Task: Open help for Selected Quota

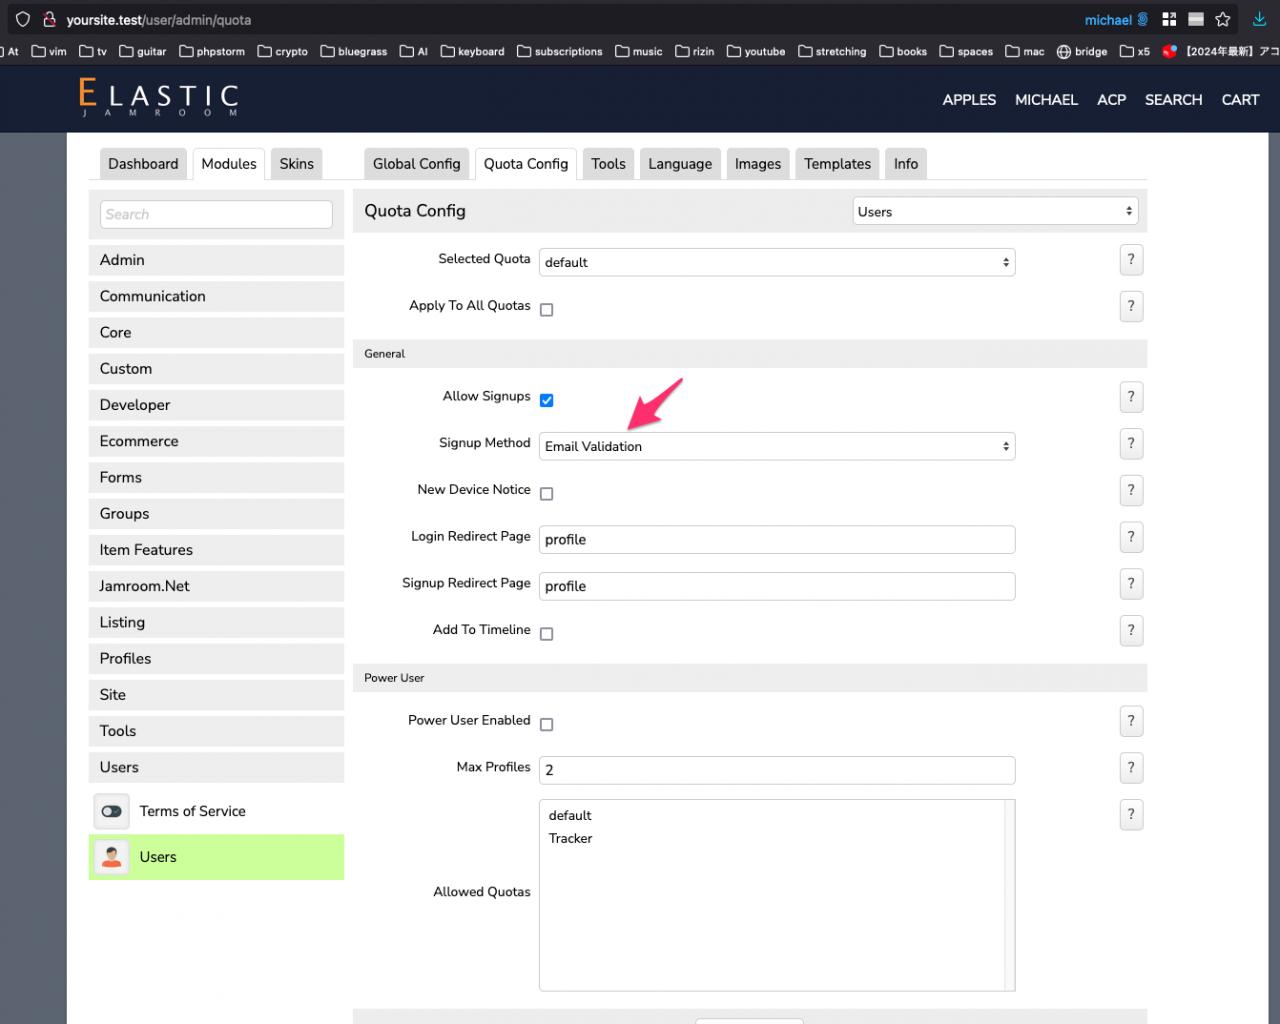Action: point(1130,260)
